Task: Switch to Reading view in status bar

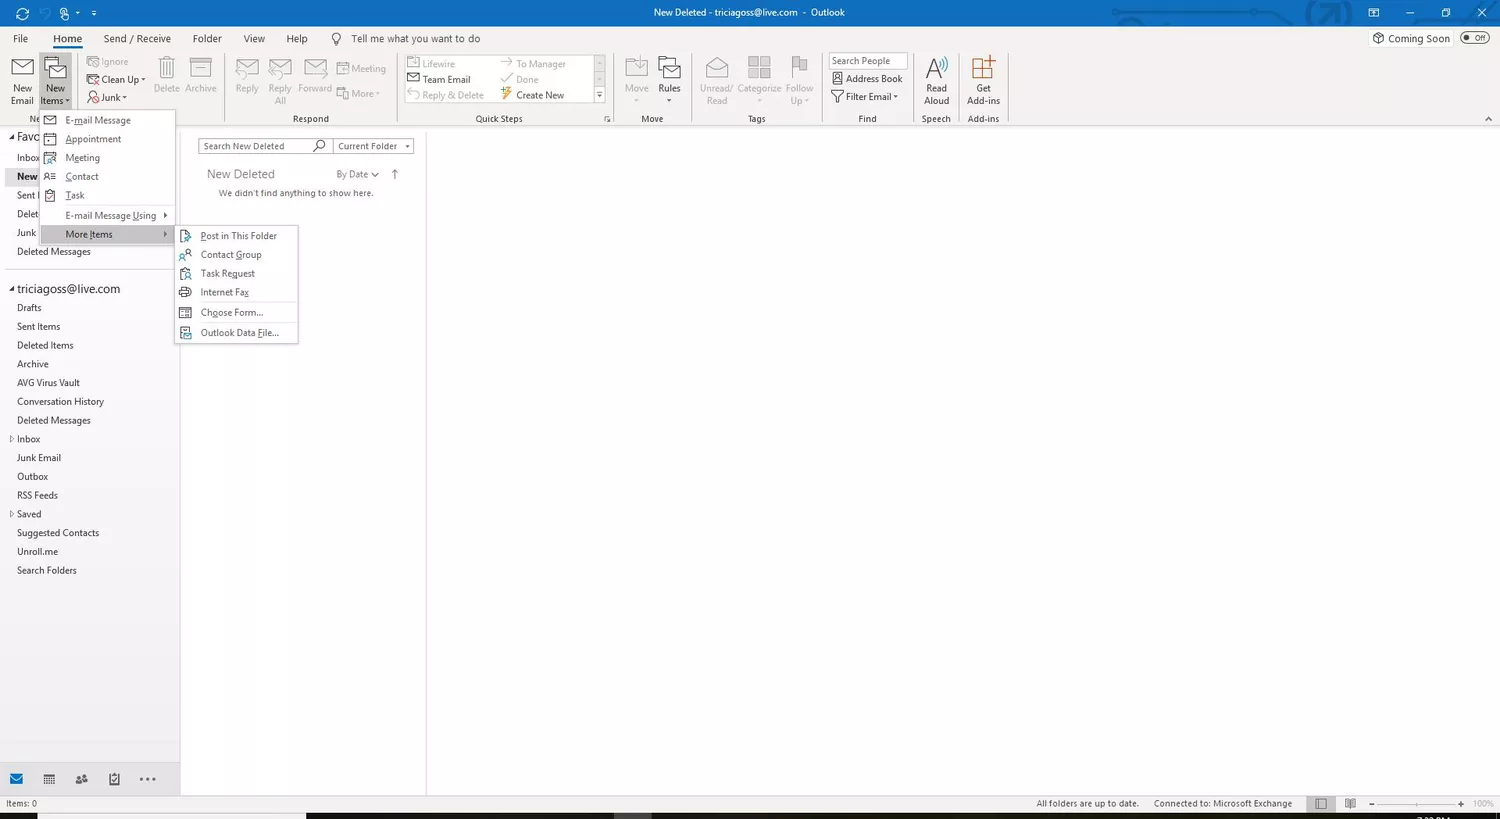Action: 1350,804
